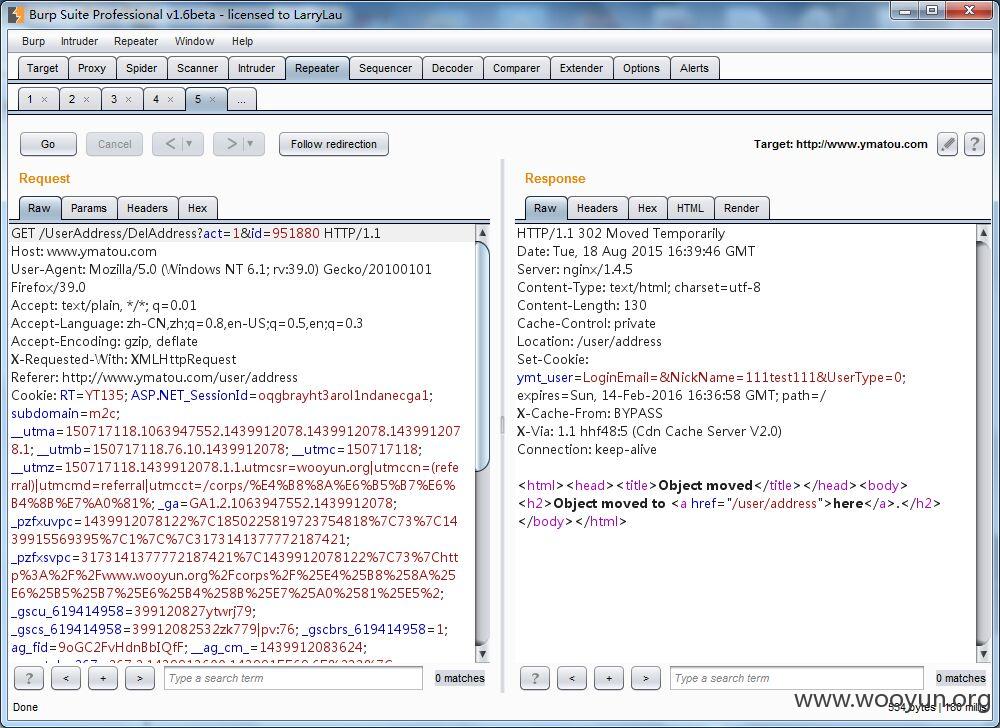Switch to the Alerts tool tab
Screen dimensions: 1000x728
(x=695, y=68)
